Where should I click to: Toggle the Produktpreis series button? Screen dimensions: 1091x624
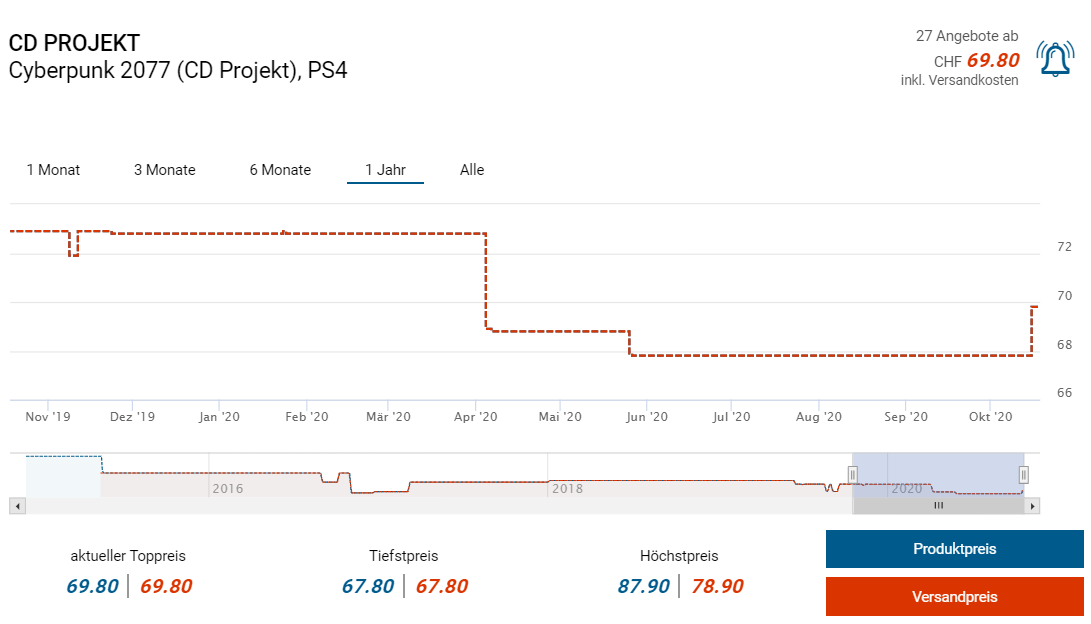(954, 549)
